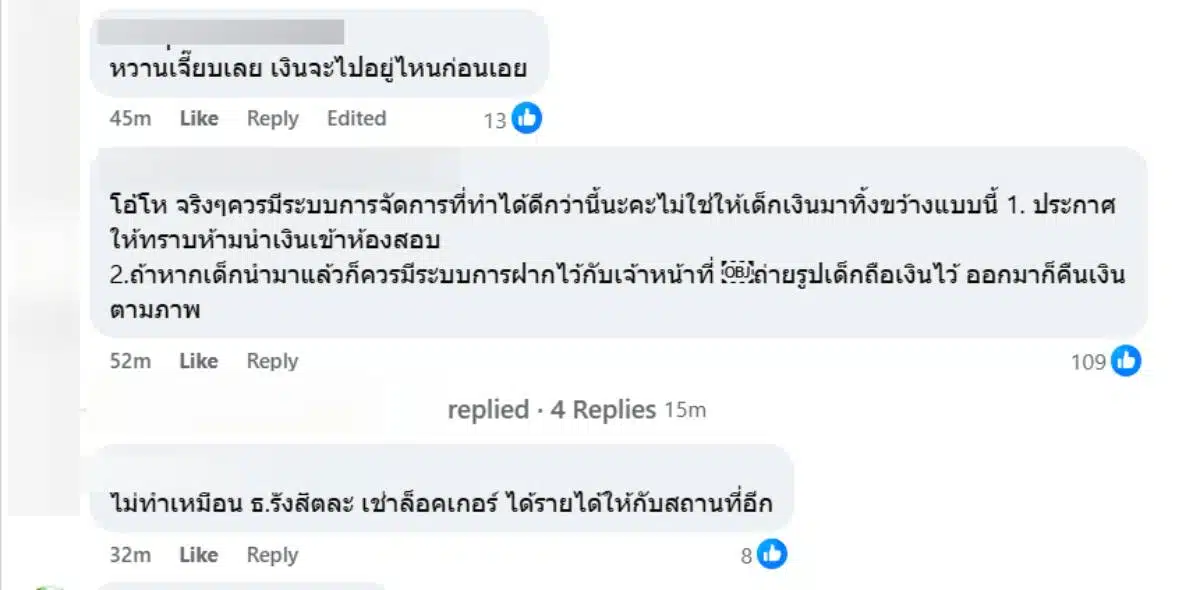Toggle Like on the 52m comment
This screenshot has width=1200, height=590.
click(199, 361)
